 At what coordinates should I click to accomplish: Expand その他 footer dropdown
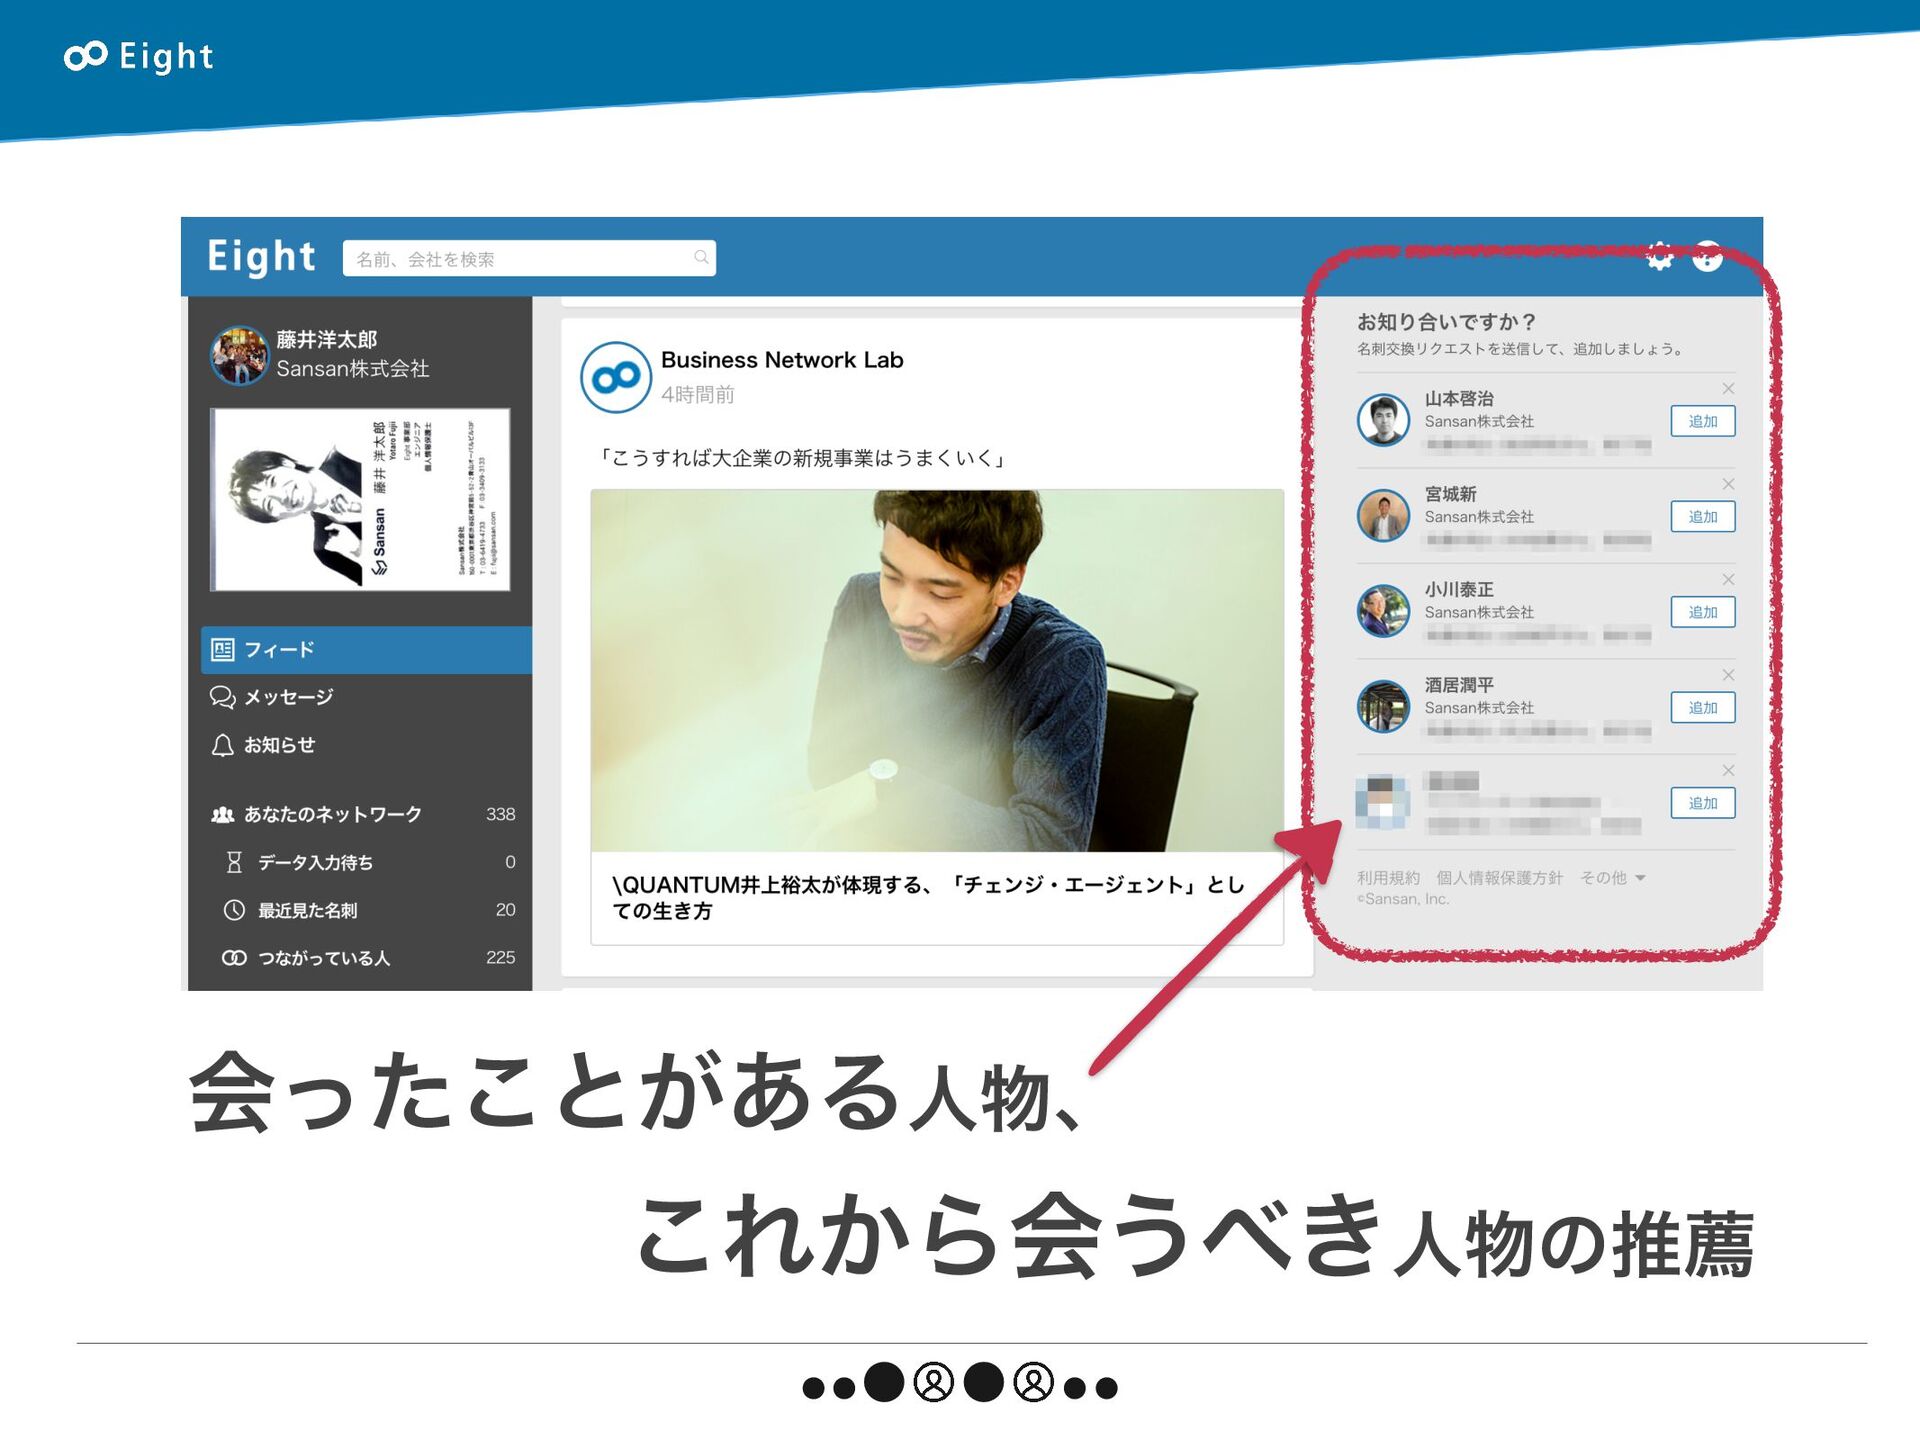[1612, 878]
